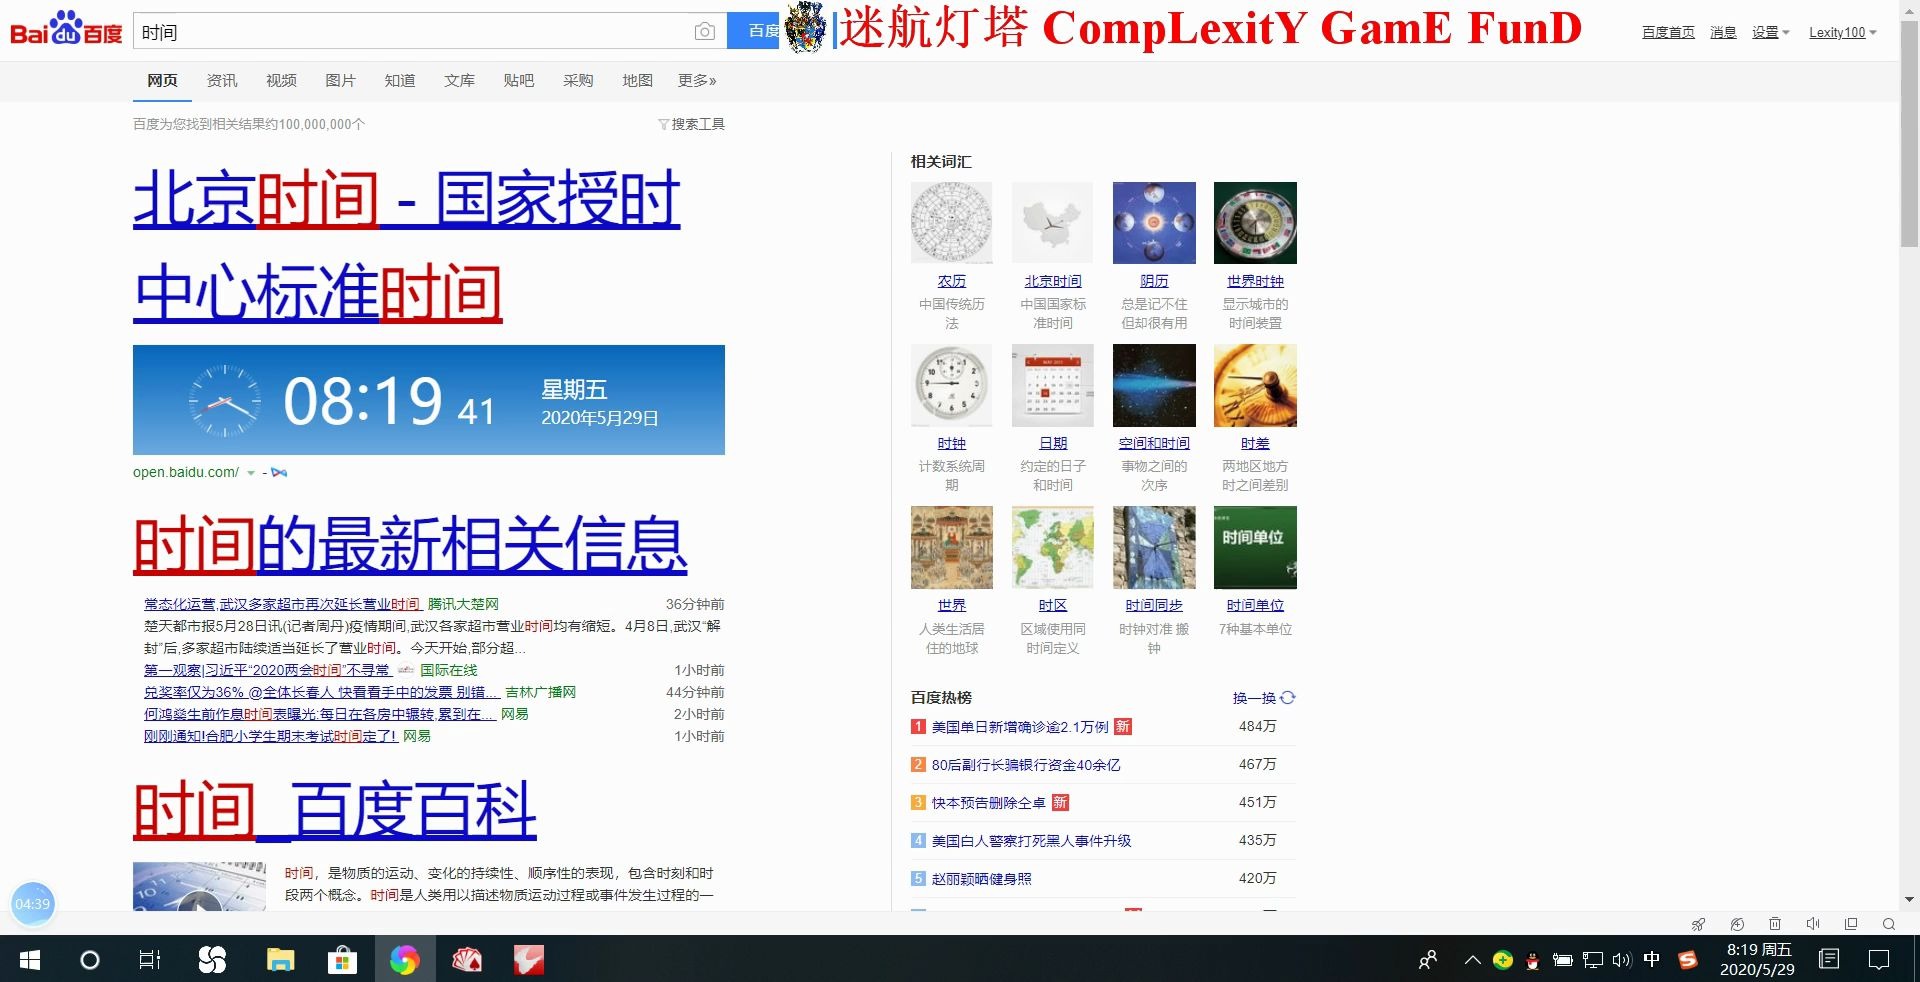1920x982 pixels.
Task: Open 时间的最新相关信息 heading link
Action: tap(410, 544)
